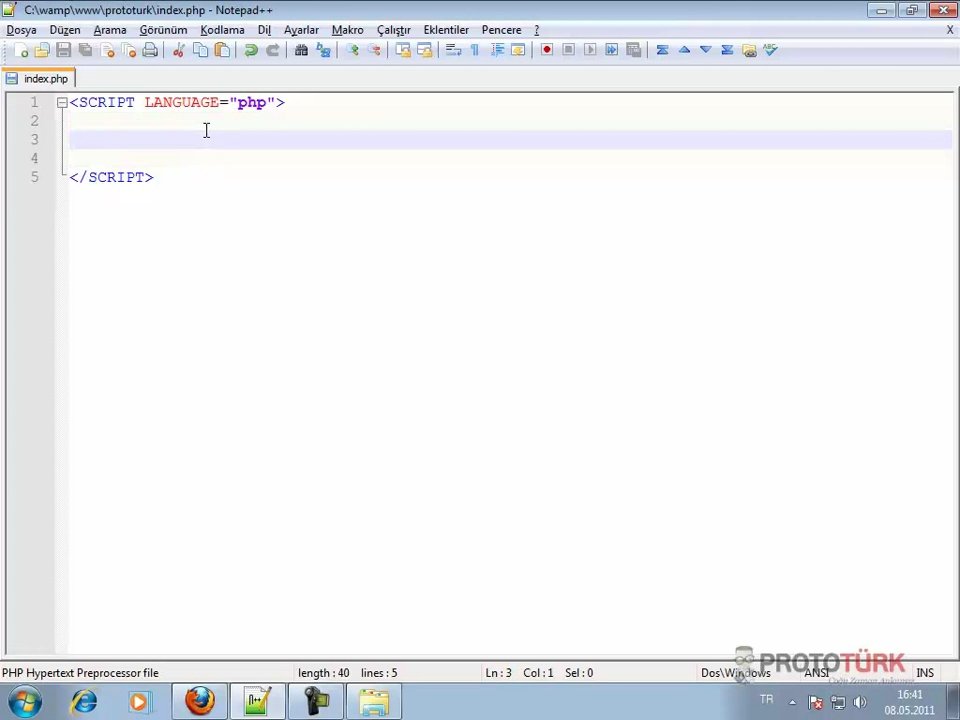Run spell-check ABC toolbar icon

[x=770, y=50]
